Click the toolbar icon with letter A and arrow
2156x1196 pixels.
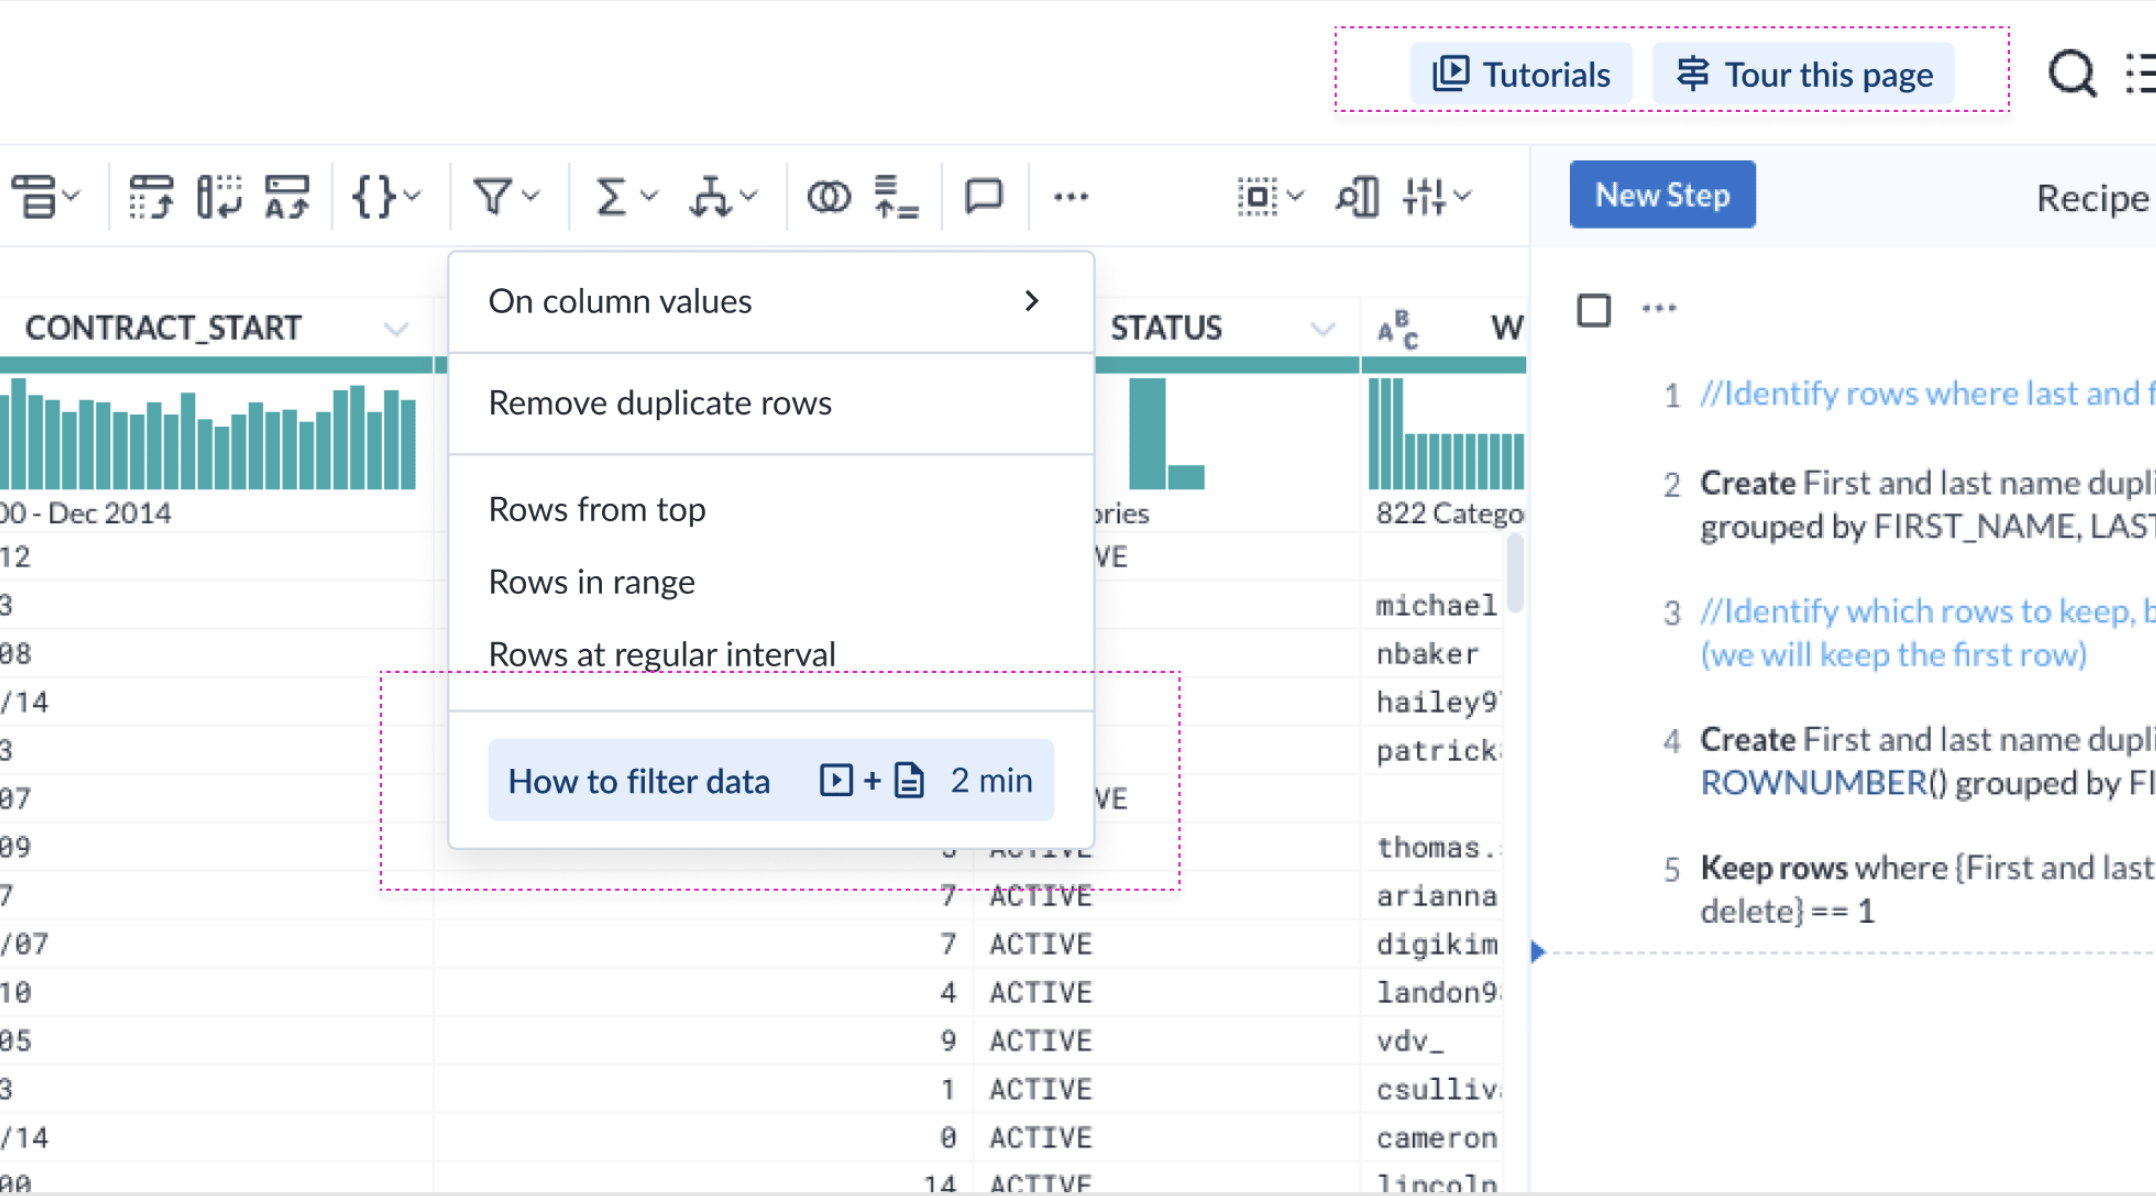(x=287, y=196)
